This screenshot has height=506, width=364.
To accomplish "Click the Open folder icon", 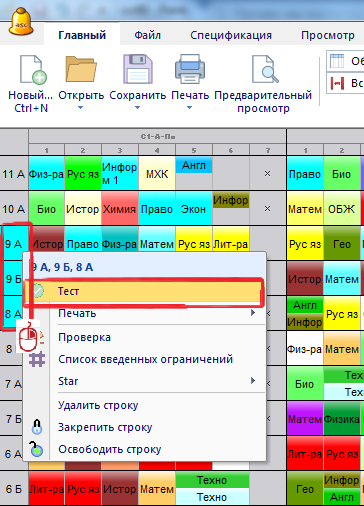I will tap(81, 69).
